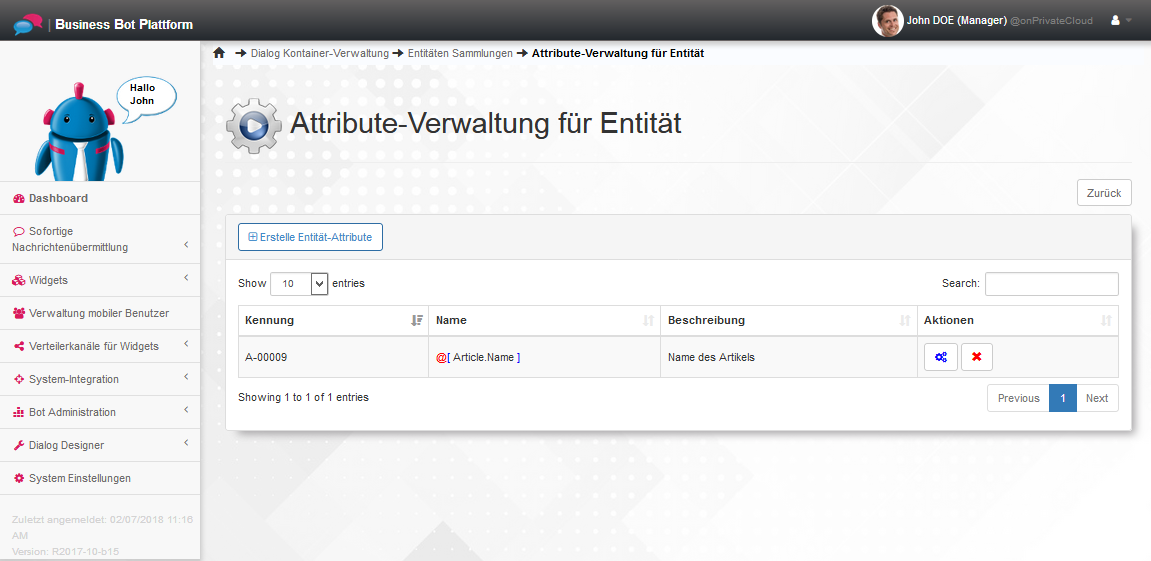
Task: Sort table by Beschreibung column
Action: (788, 320)
